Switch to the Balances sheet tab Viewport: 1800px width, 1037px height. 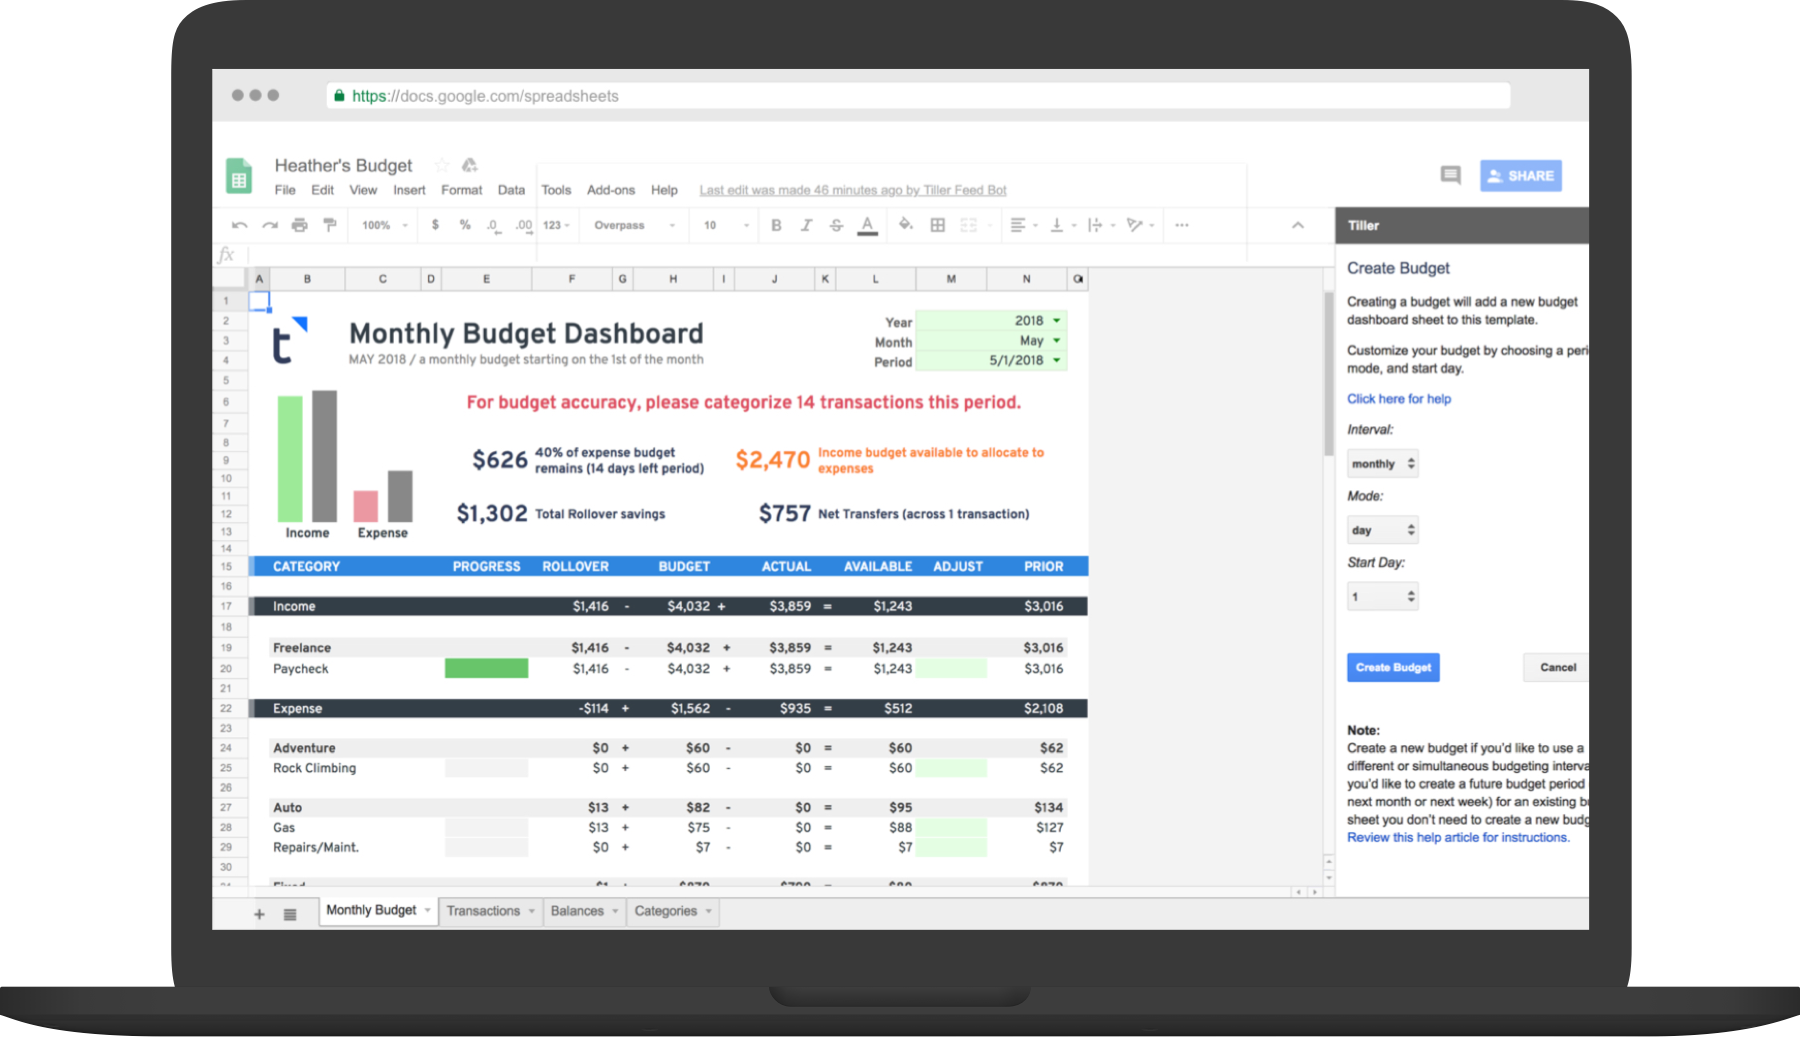584,911
